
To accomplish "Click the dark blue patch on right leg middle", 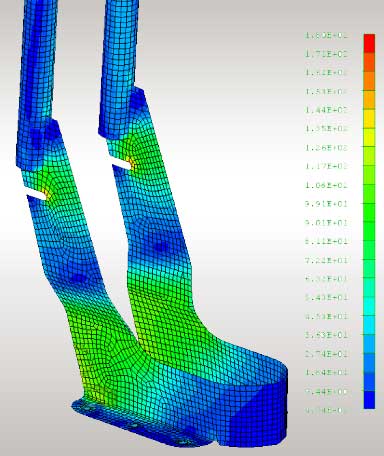I will click(x=162, y=246).
